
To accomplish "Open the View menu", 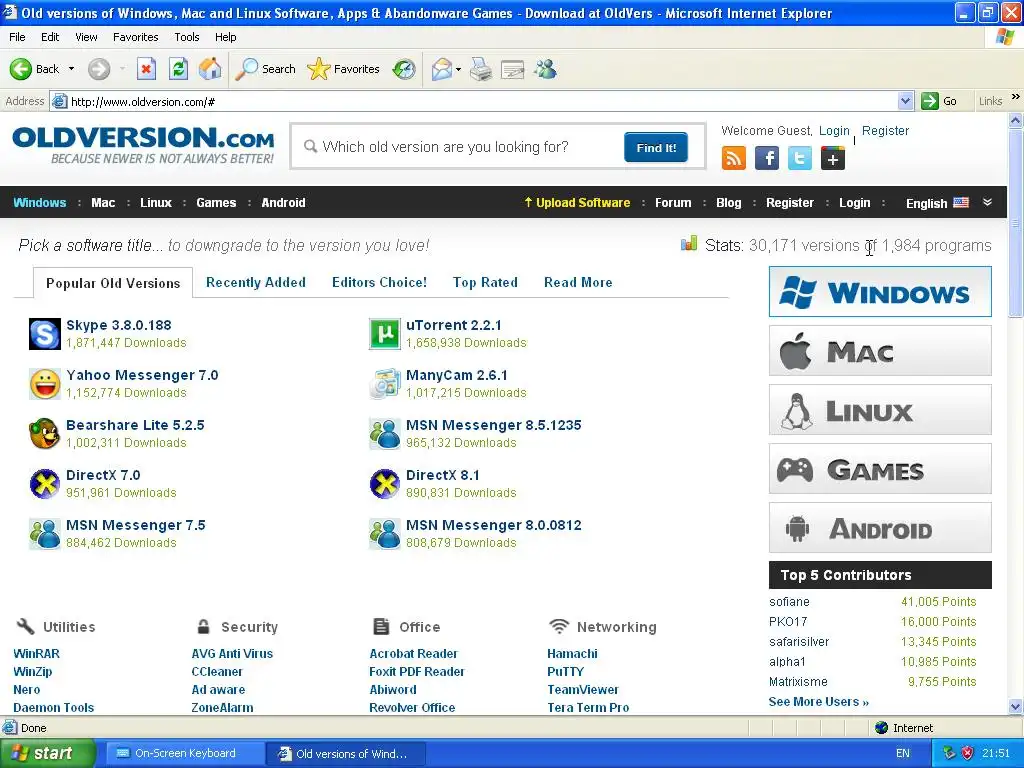I will pos(86,37).
